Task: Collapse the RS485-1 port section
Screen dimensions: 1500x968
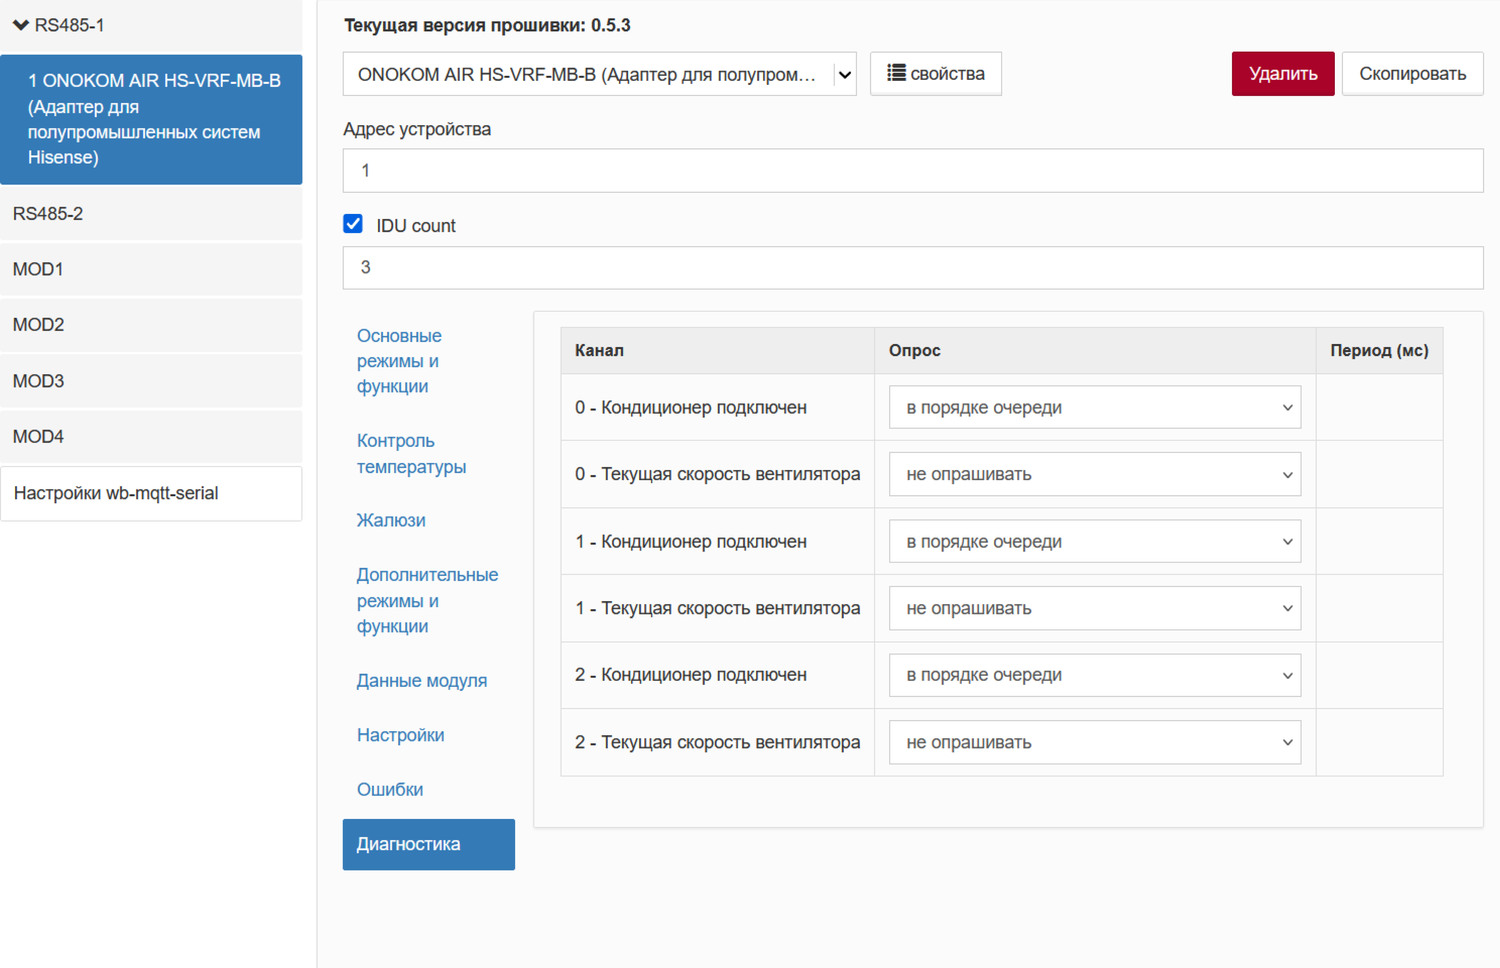Action: 21,25
